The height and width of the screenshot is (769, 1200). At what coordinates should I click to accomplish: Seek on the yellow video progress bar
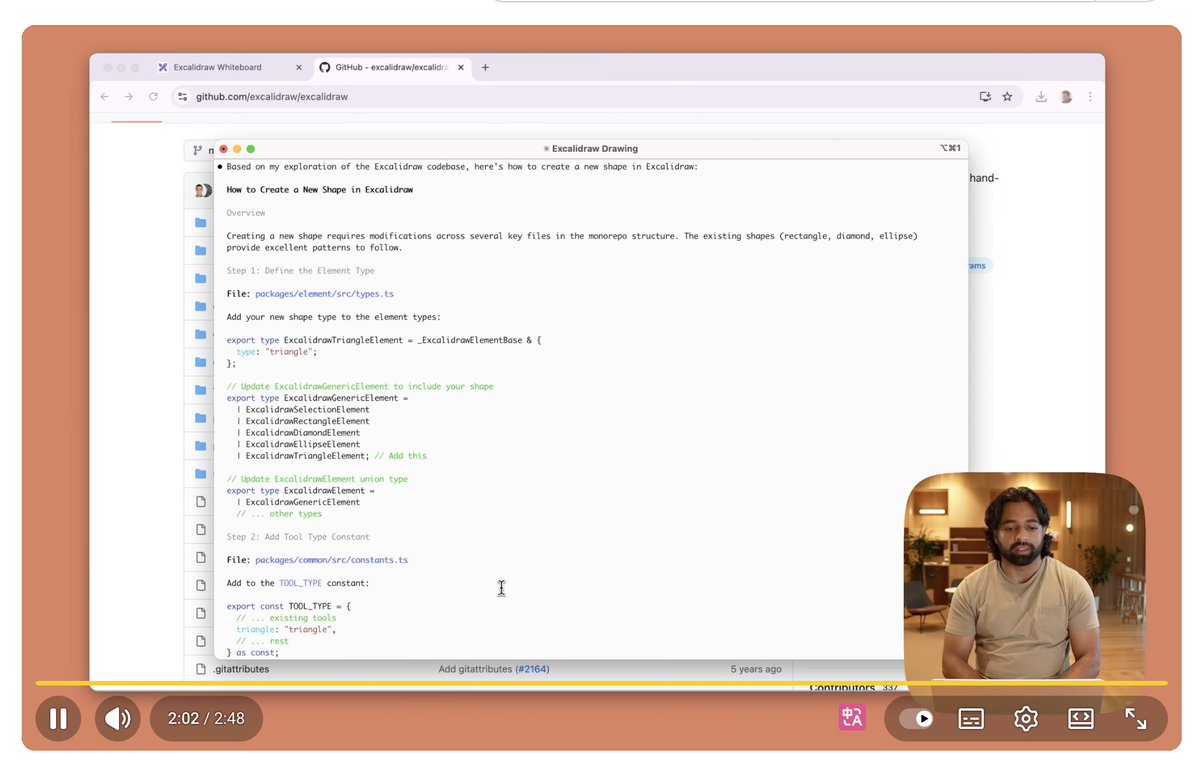pyautogui.click(x=601, y=683)
